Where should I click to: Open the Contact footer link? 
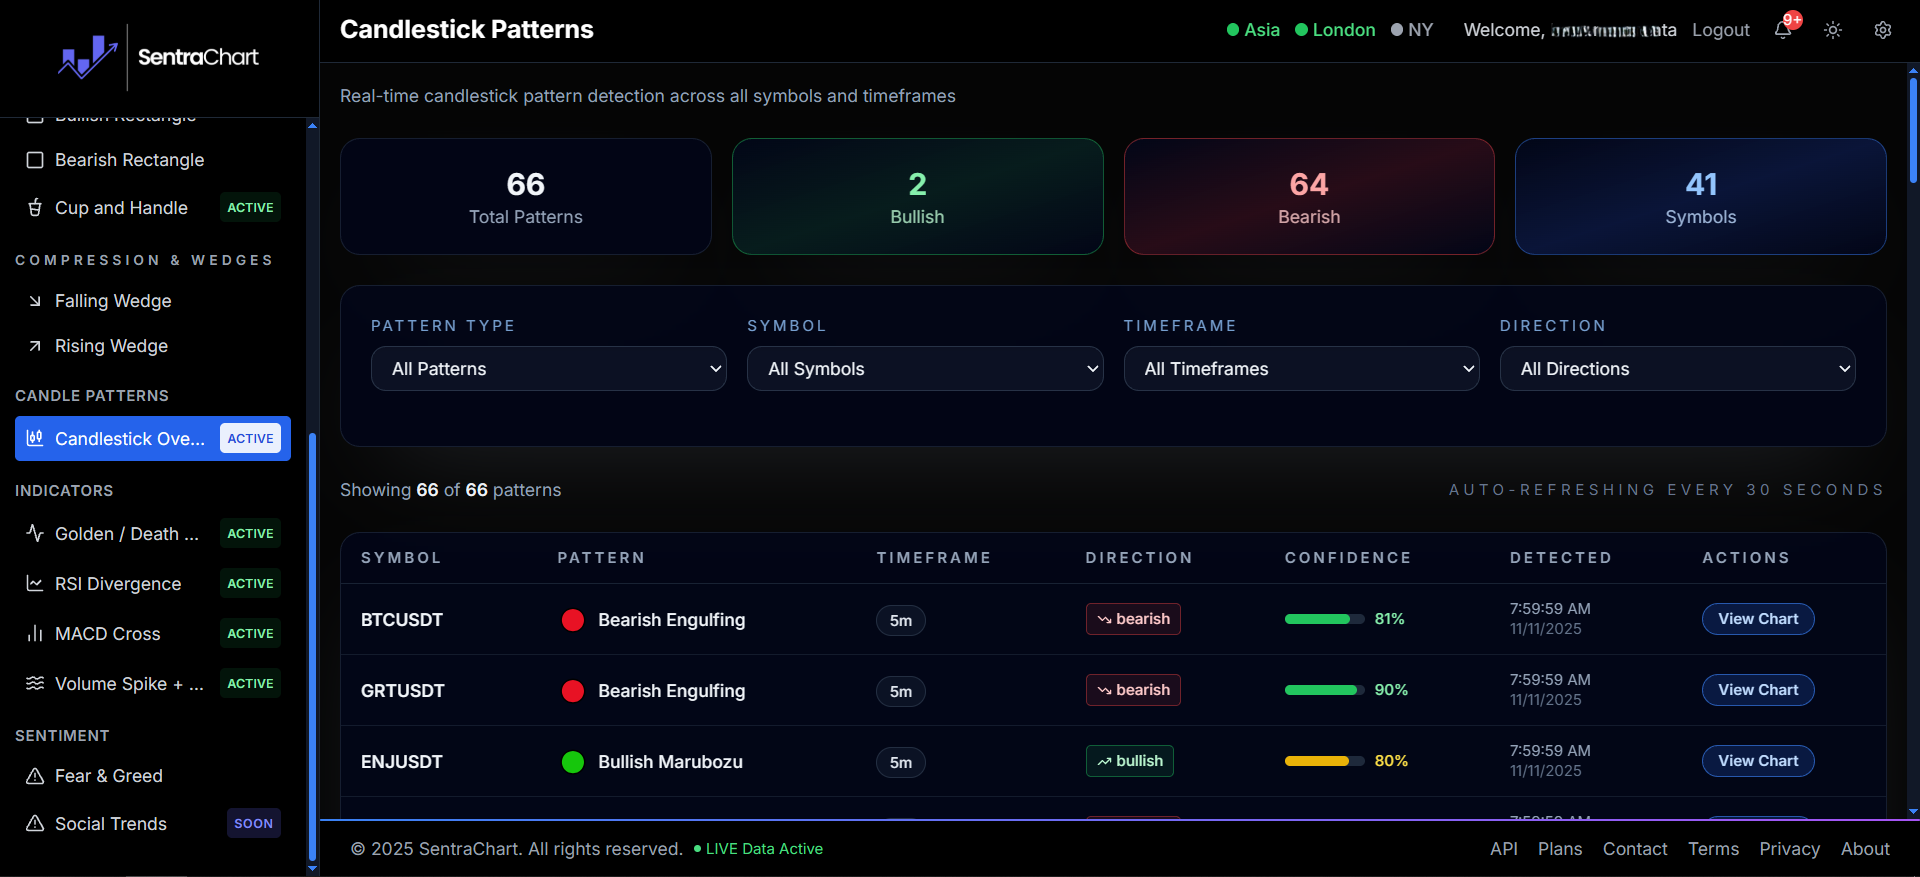click(1635, 849)
